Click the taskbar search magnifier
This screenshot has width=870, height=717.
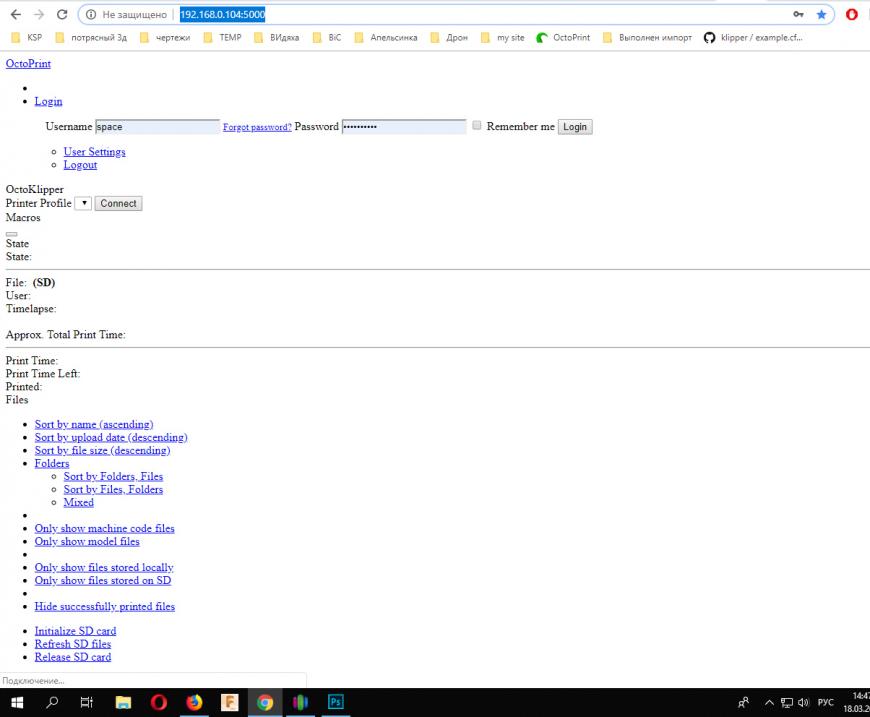52,703
